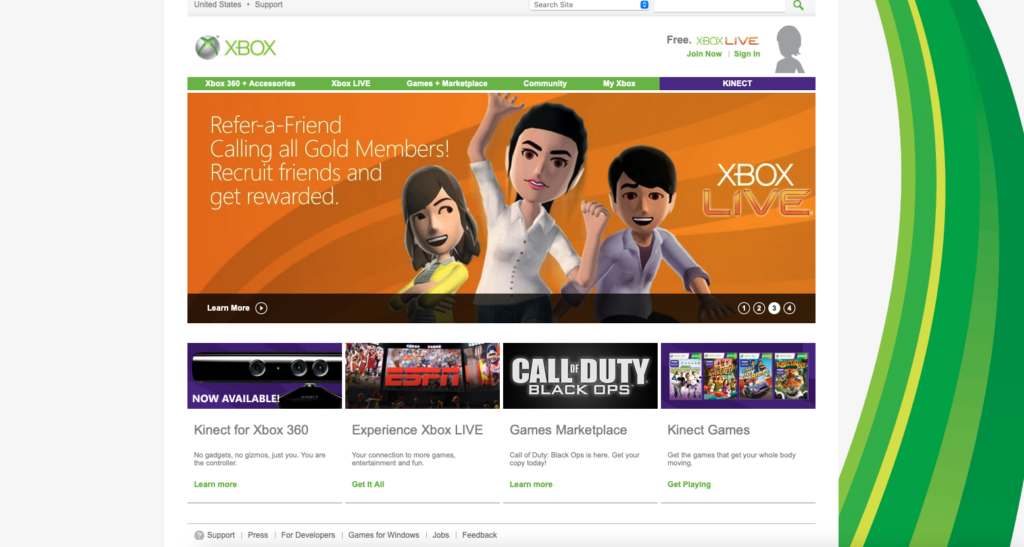
Task: Click Xbox LIVE logo beside Free.
Action: [x=728, y=40]
